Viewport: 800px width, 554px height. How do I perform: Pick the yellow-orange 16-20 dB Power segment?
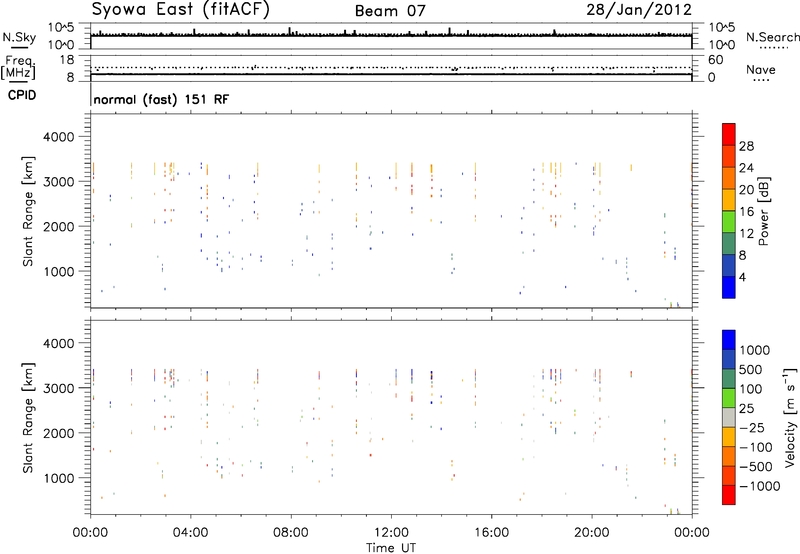pos(729,200)
